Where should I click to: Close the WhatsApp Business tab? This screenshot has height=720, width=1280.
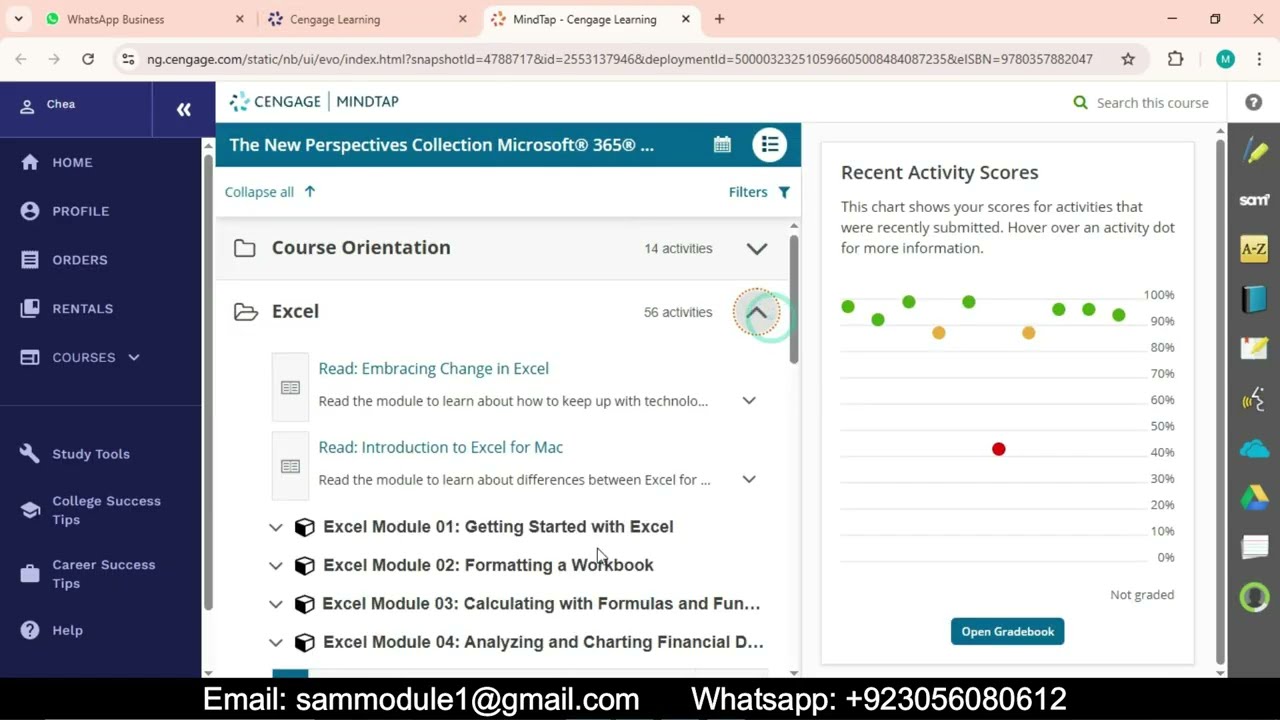(x=239, y=19)
